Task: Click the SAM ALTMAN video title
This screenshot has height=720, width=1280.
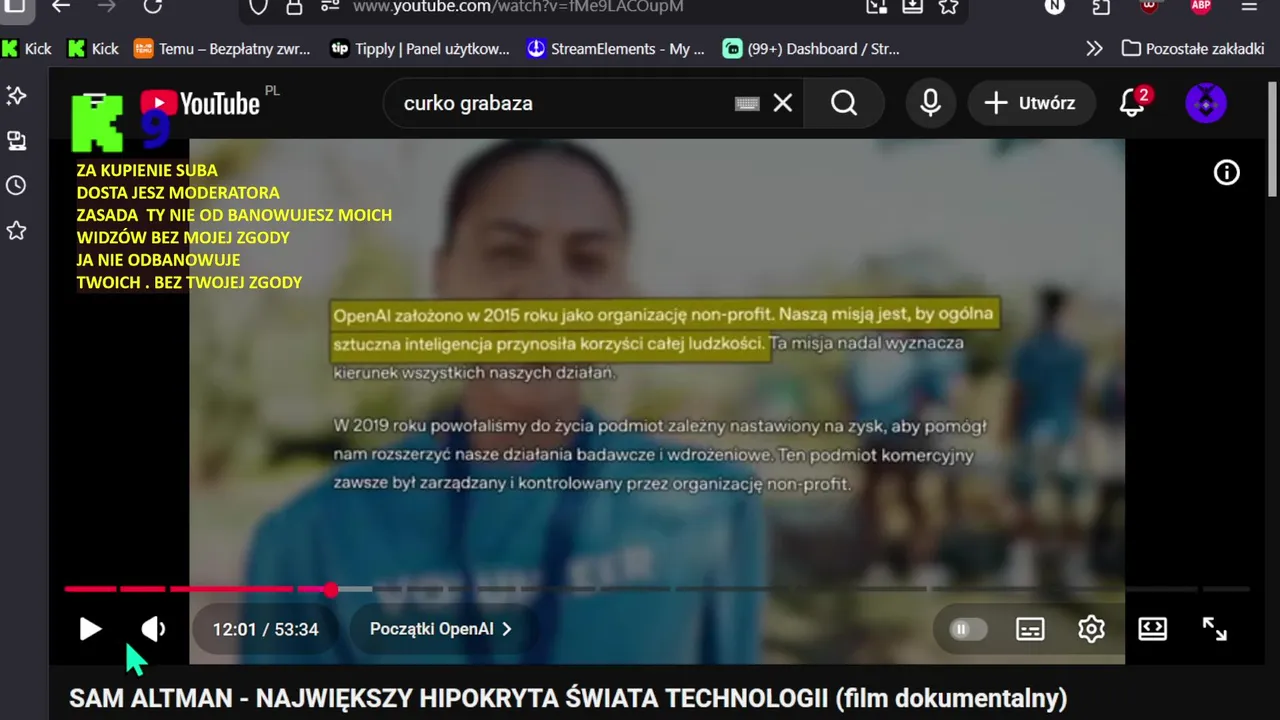Action: coord(568,698)
